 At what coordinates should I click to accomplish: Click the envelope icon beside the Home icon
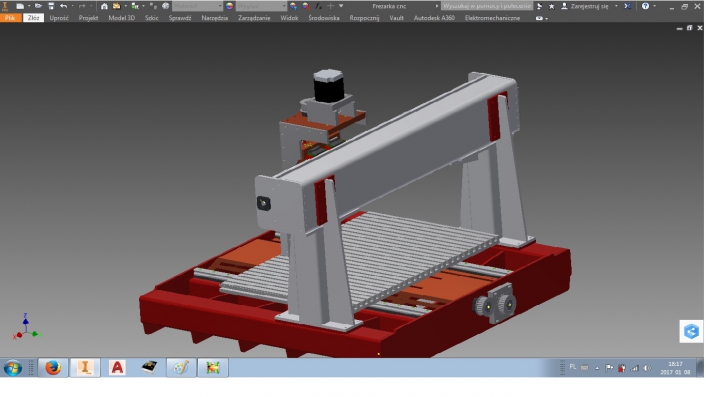pos(117,6)
